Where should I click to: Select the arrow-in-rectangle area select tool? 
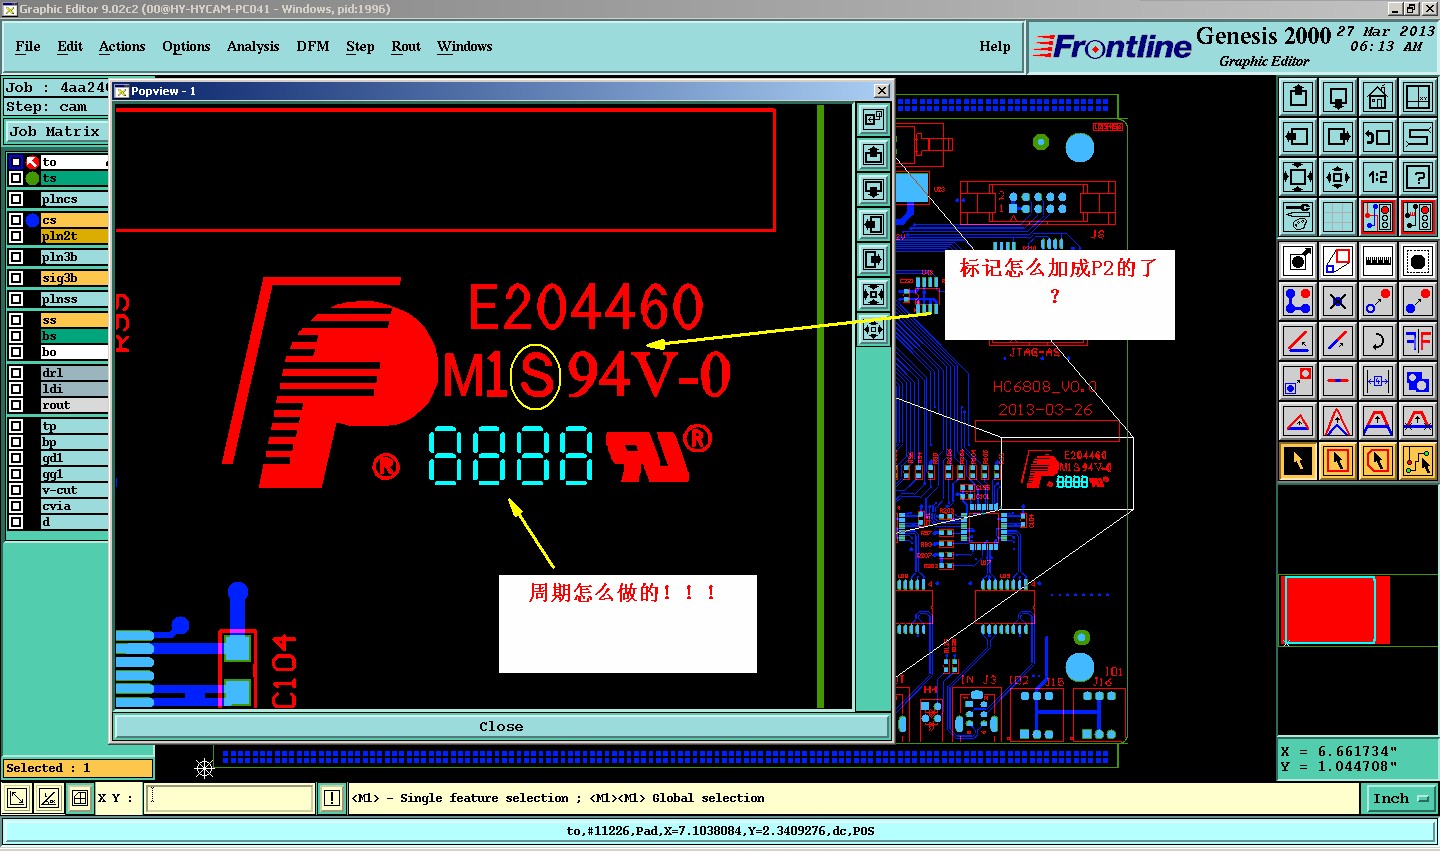[1338, 461]
